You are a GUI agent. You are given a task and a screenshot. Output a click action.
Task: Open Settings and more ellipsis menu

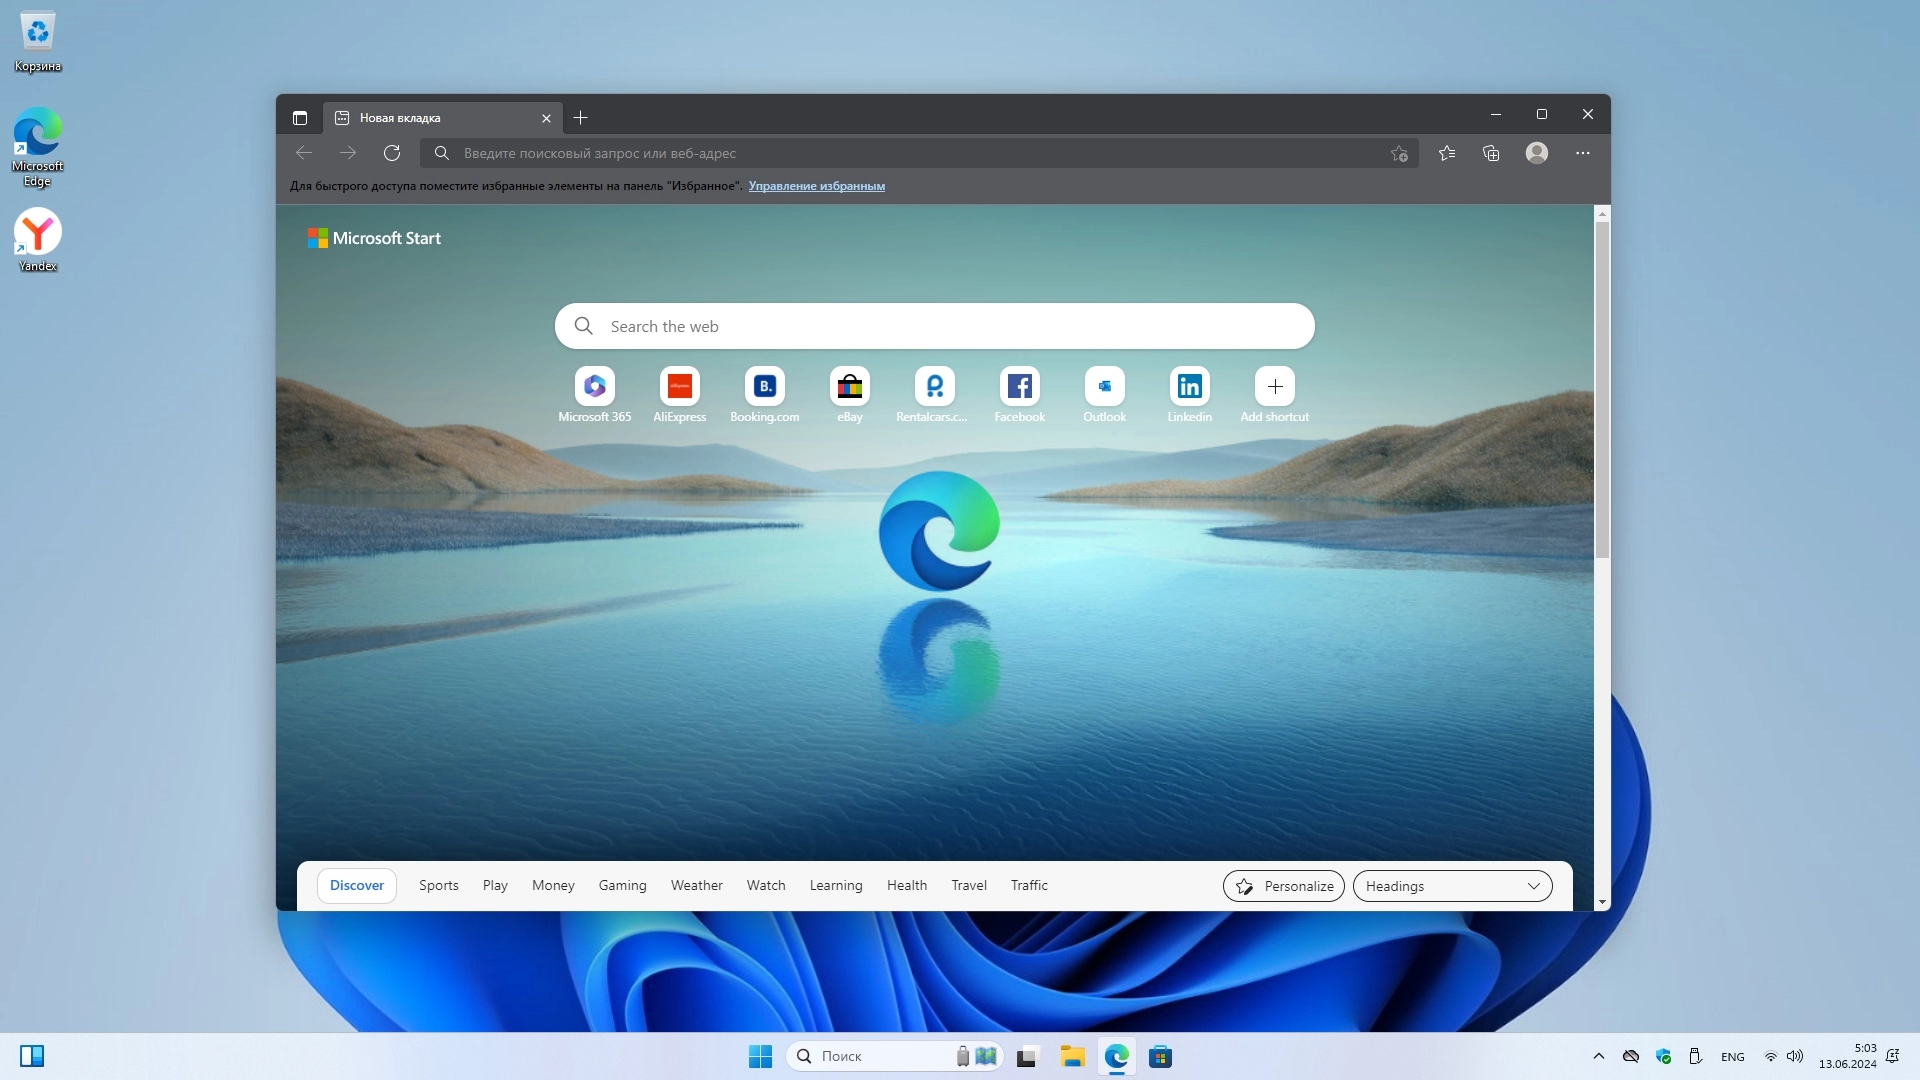[x=1582, y=153]
